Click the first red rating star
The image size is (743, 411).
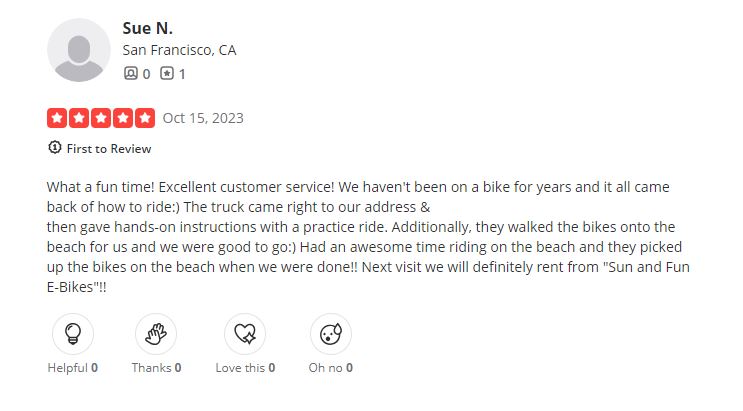(x=57, y=118)
